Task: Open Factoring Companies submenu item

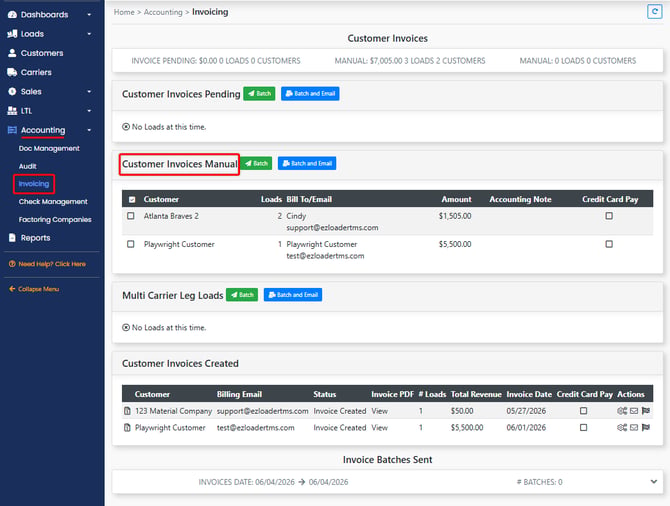Action: click(55, 220)
